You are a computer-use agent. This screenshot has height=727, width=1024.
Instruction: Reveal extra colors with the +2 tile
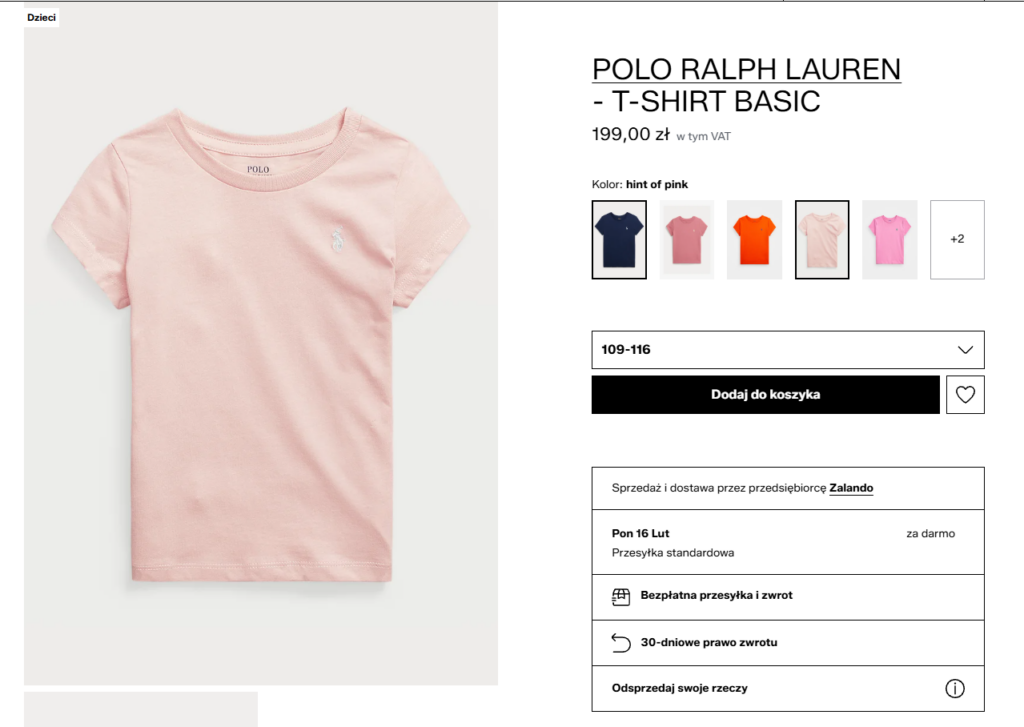(x=956, y=238)
